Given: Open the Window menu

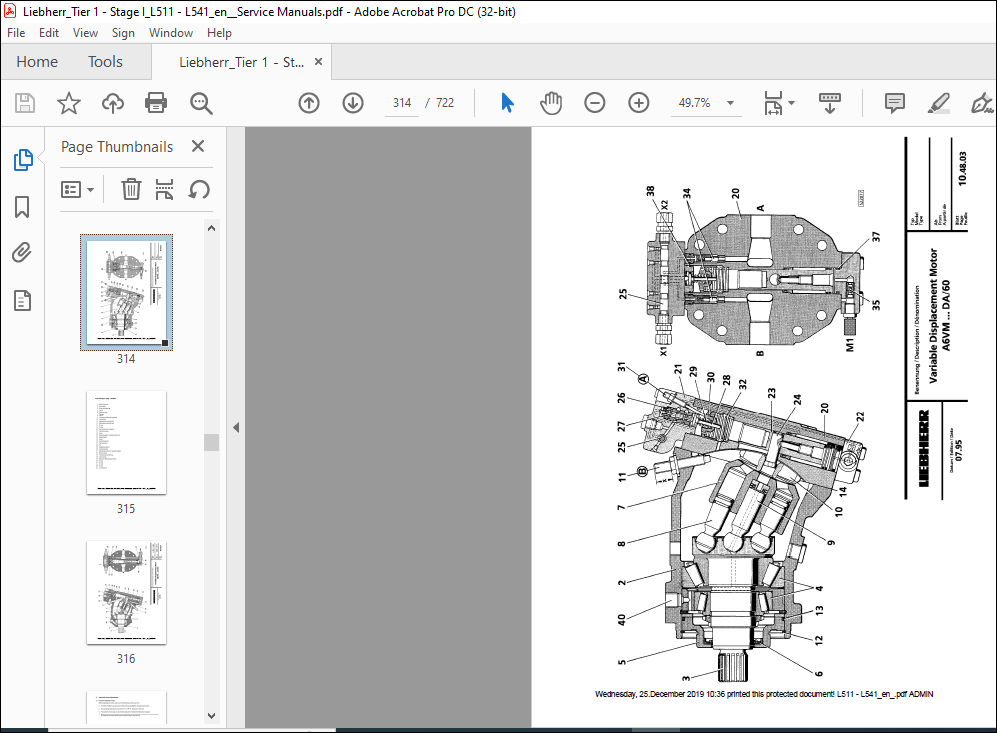Looking at the screenshot, I should coord(171,33).
